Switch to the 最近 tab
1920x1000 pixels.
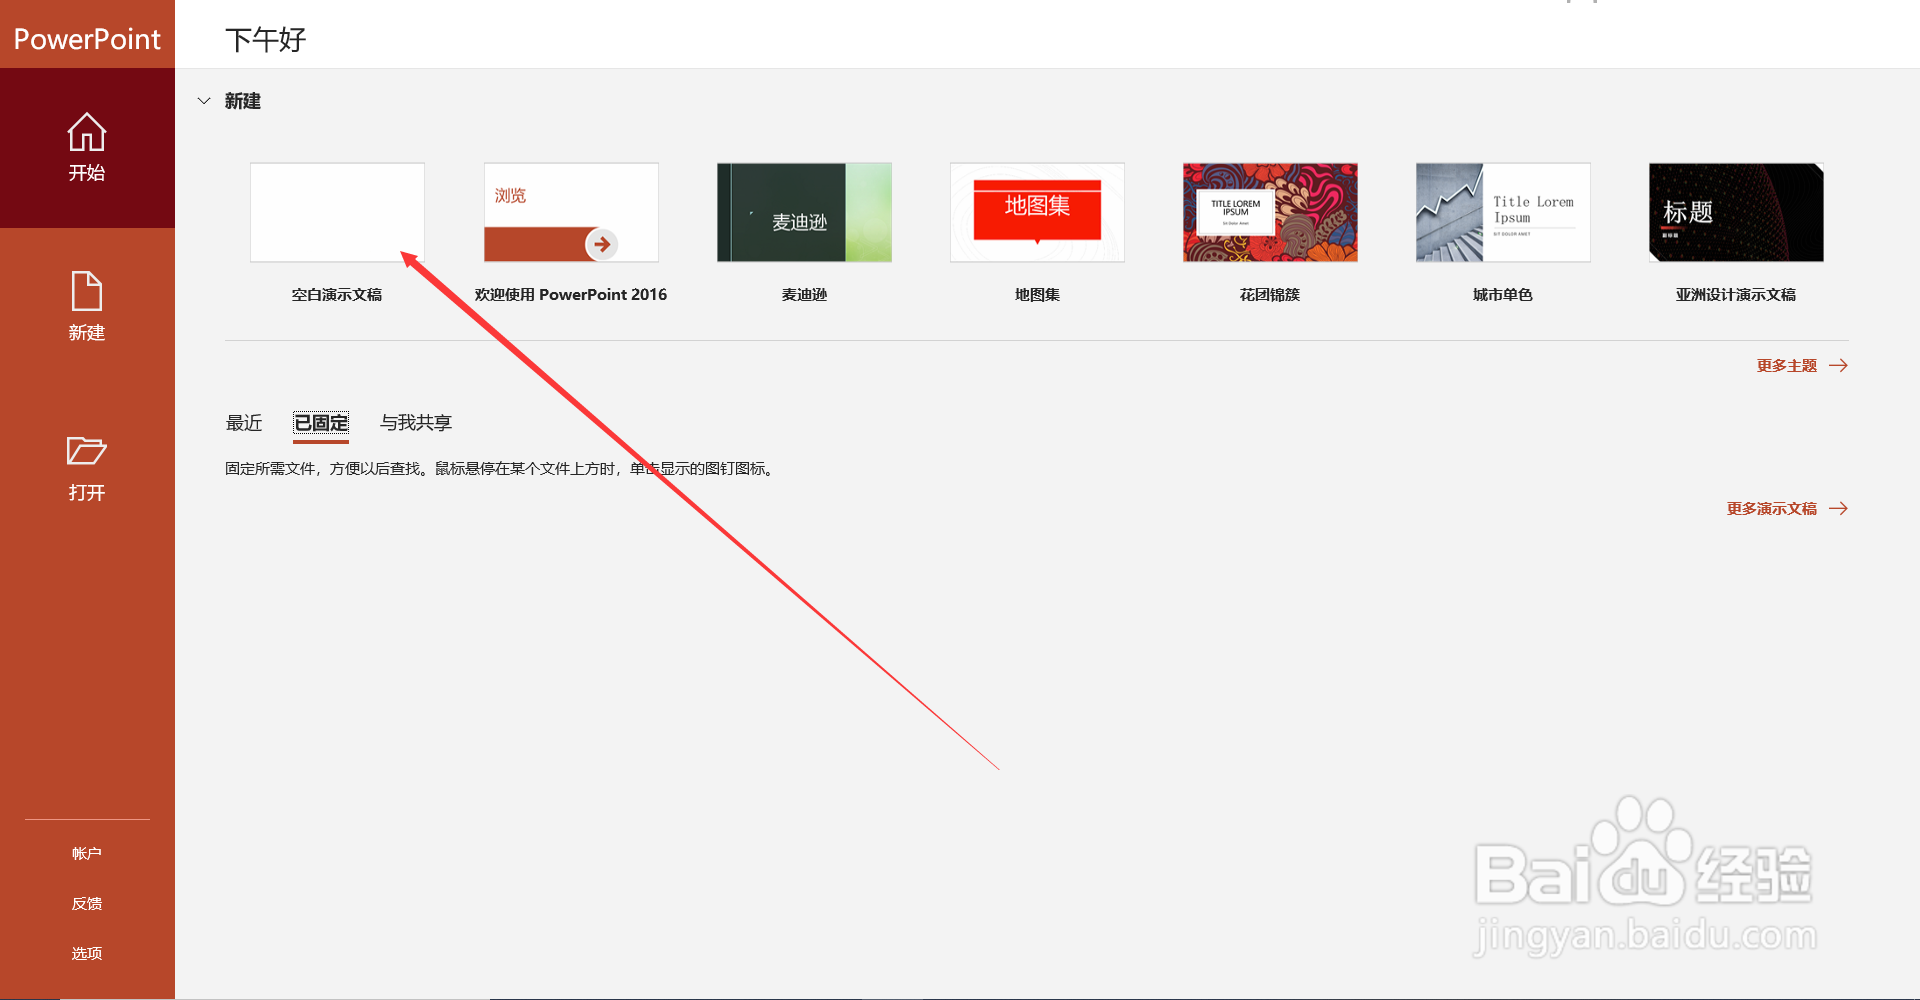(244, 423)
